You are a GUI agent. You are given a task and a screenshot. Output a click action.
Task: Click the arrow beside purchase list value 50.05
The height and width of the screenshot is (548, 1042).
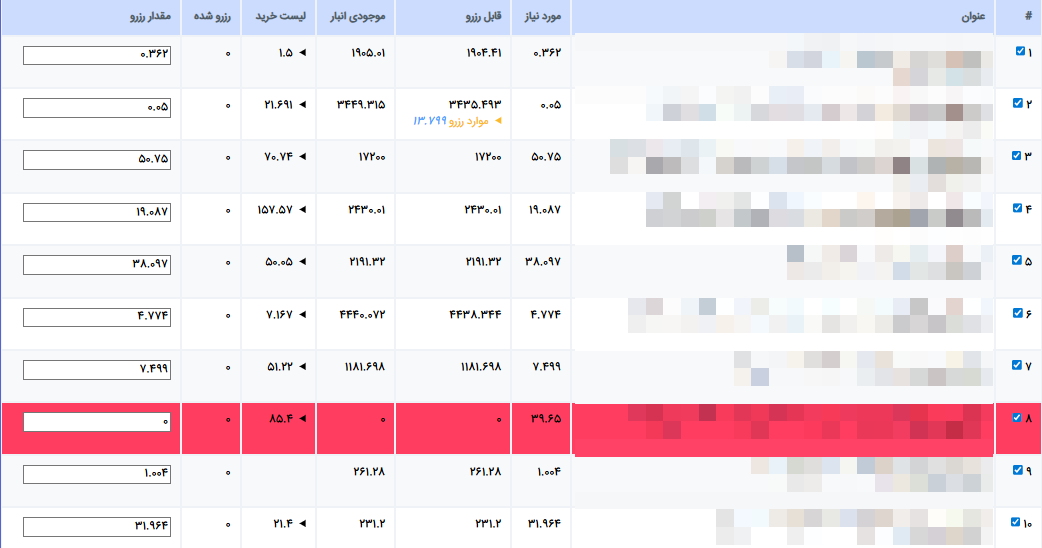tap(302, 261)
